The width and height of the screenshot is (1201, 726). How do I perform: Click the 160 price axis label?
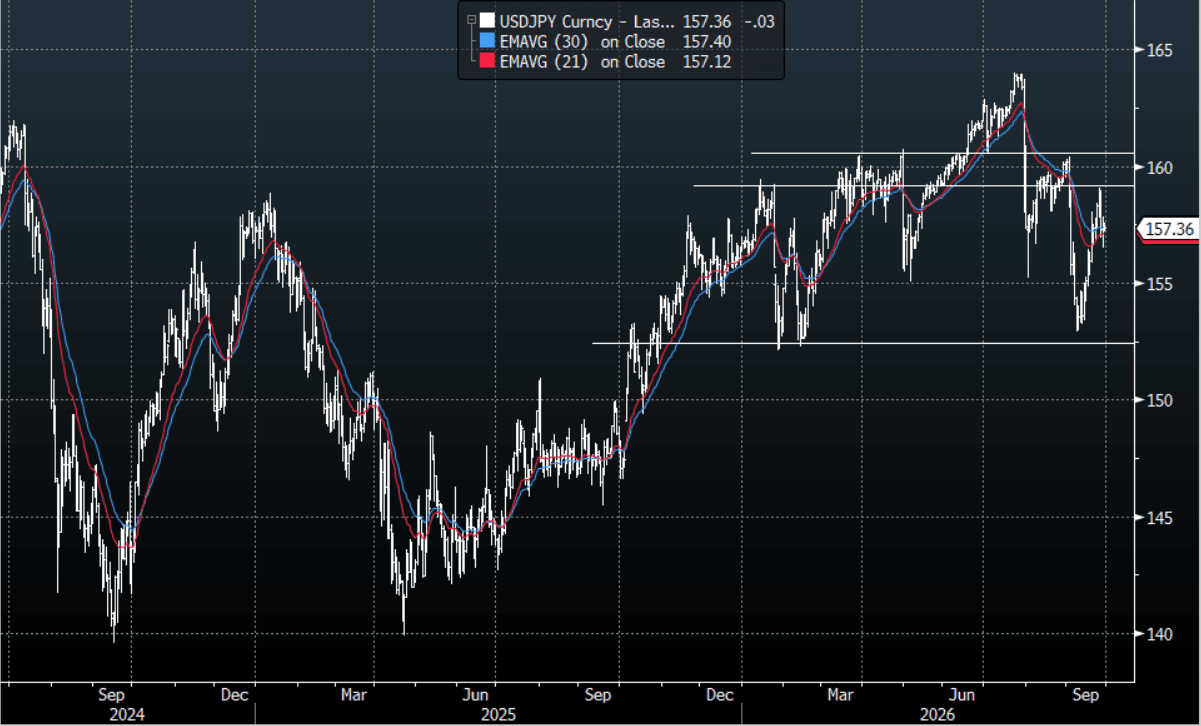pos(1158,167)
